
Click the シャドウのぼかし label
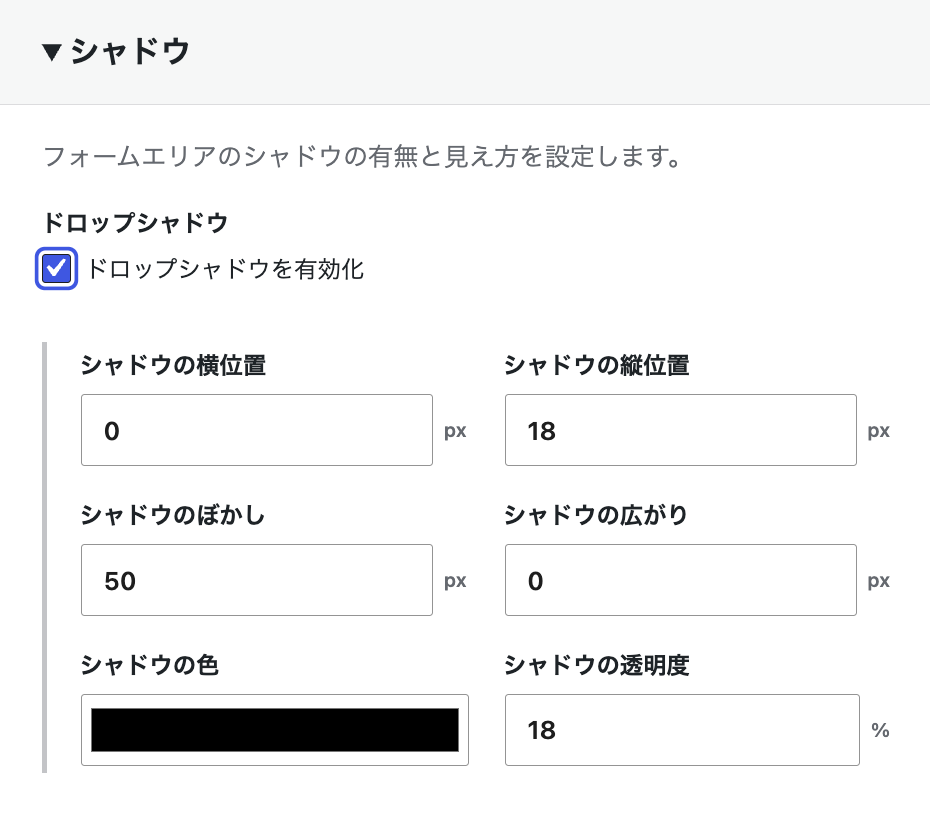point(173,515)
